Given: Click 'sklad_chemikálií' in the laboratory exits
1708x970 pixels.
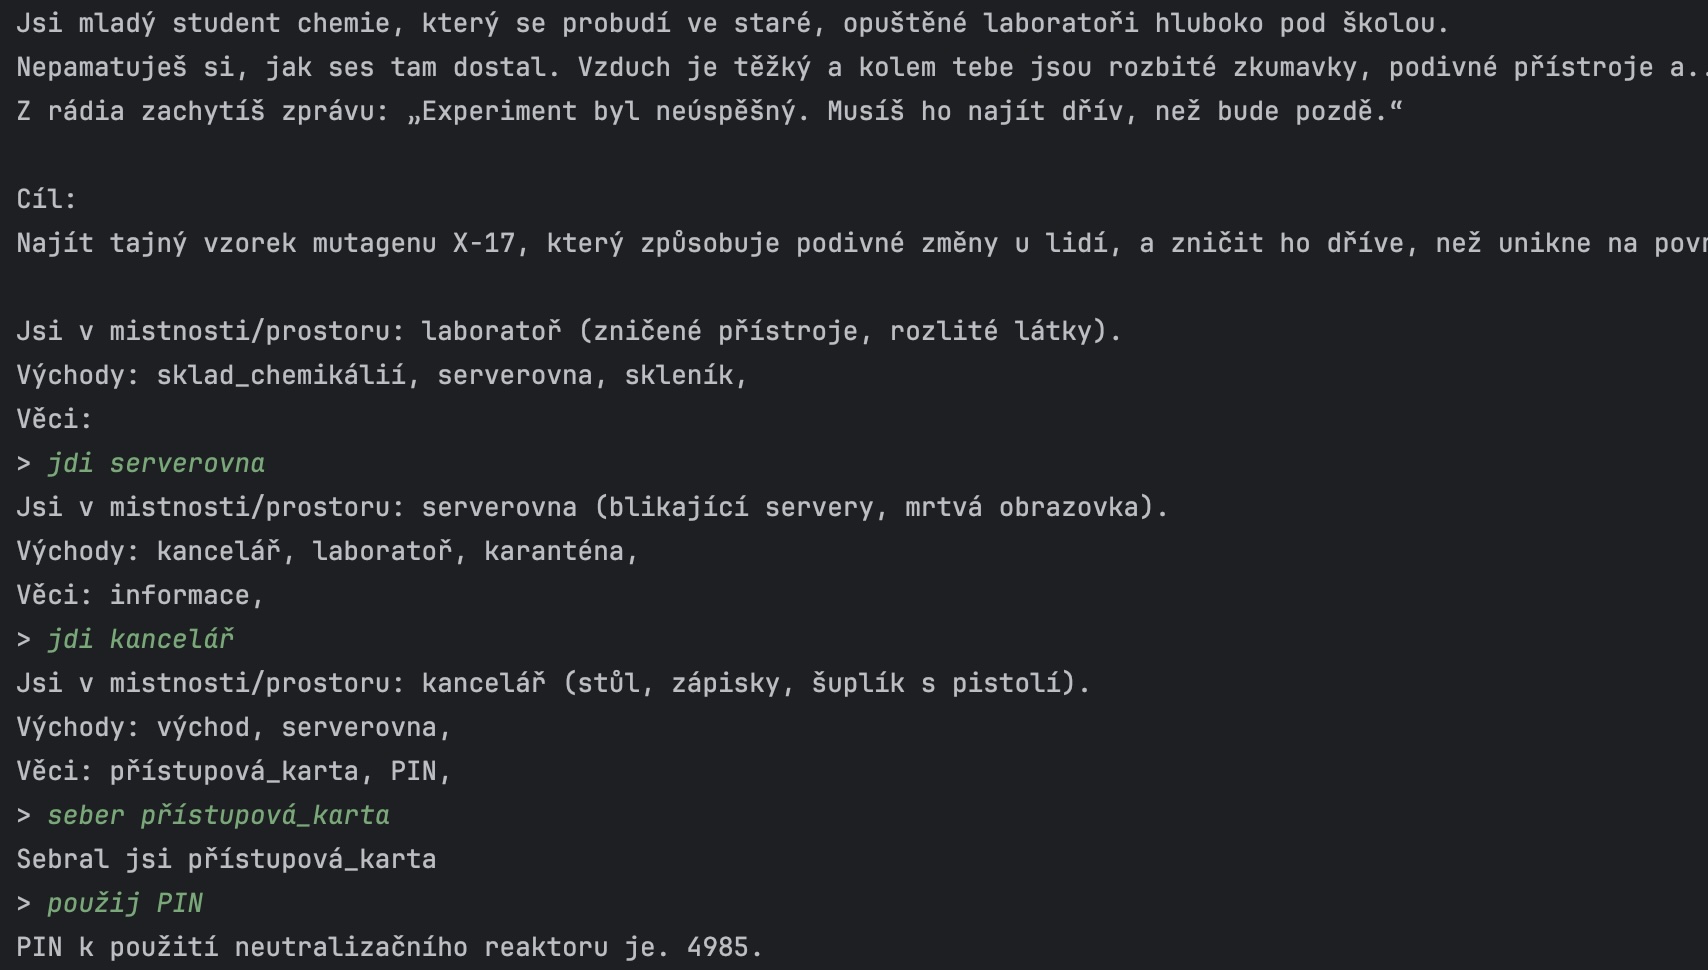Looking at the screenshot, I should pyautogui.click(x=280, y=375).
